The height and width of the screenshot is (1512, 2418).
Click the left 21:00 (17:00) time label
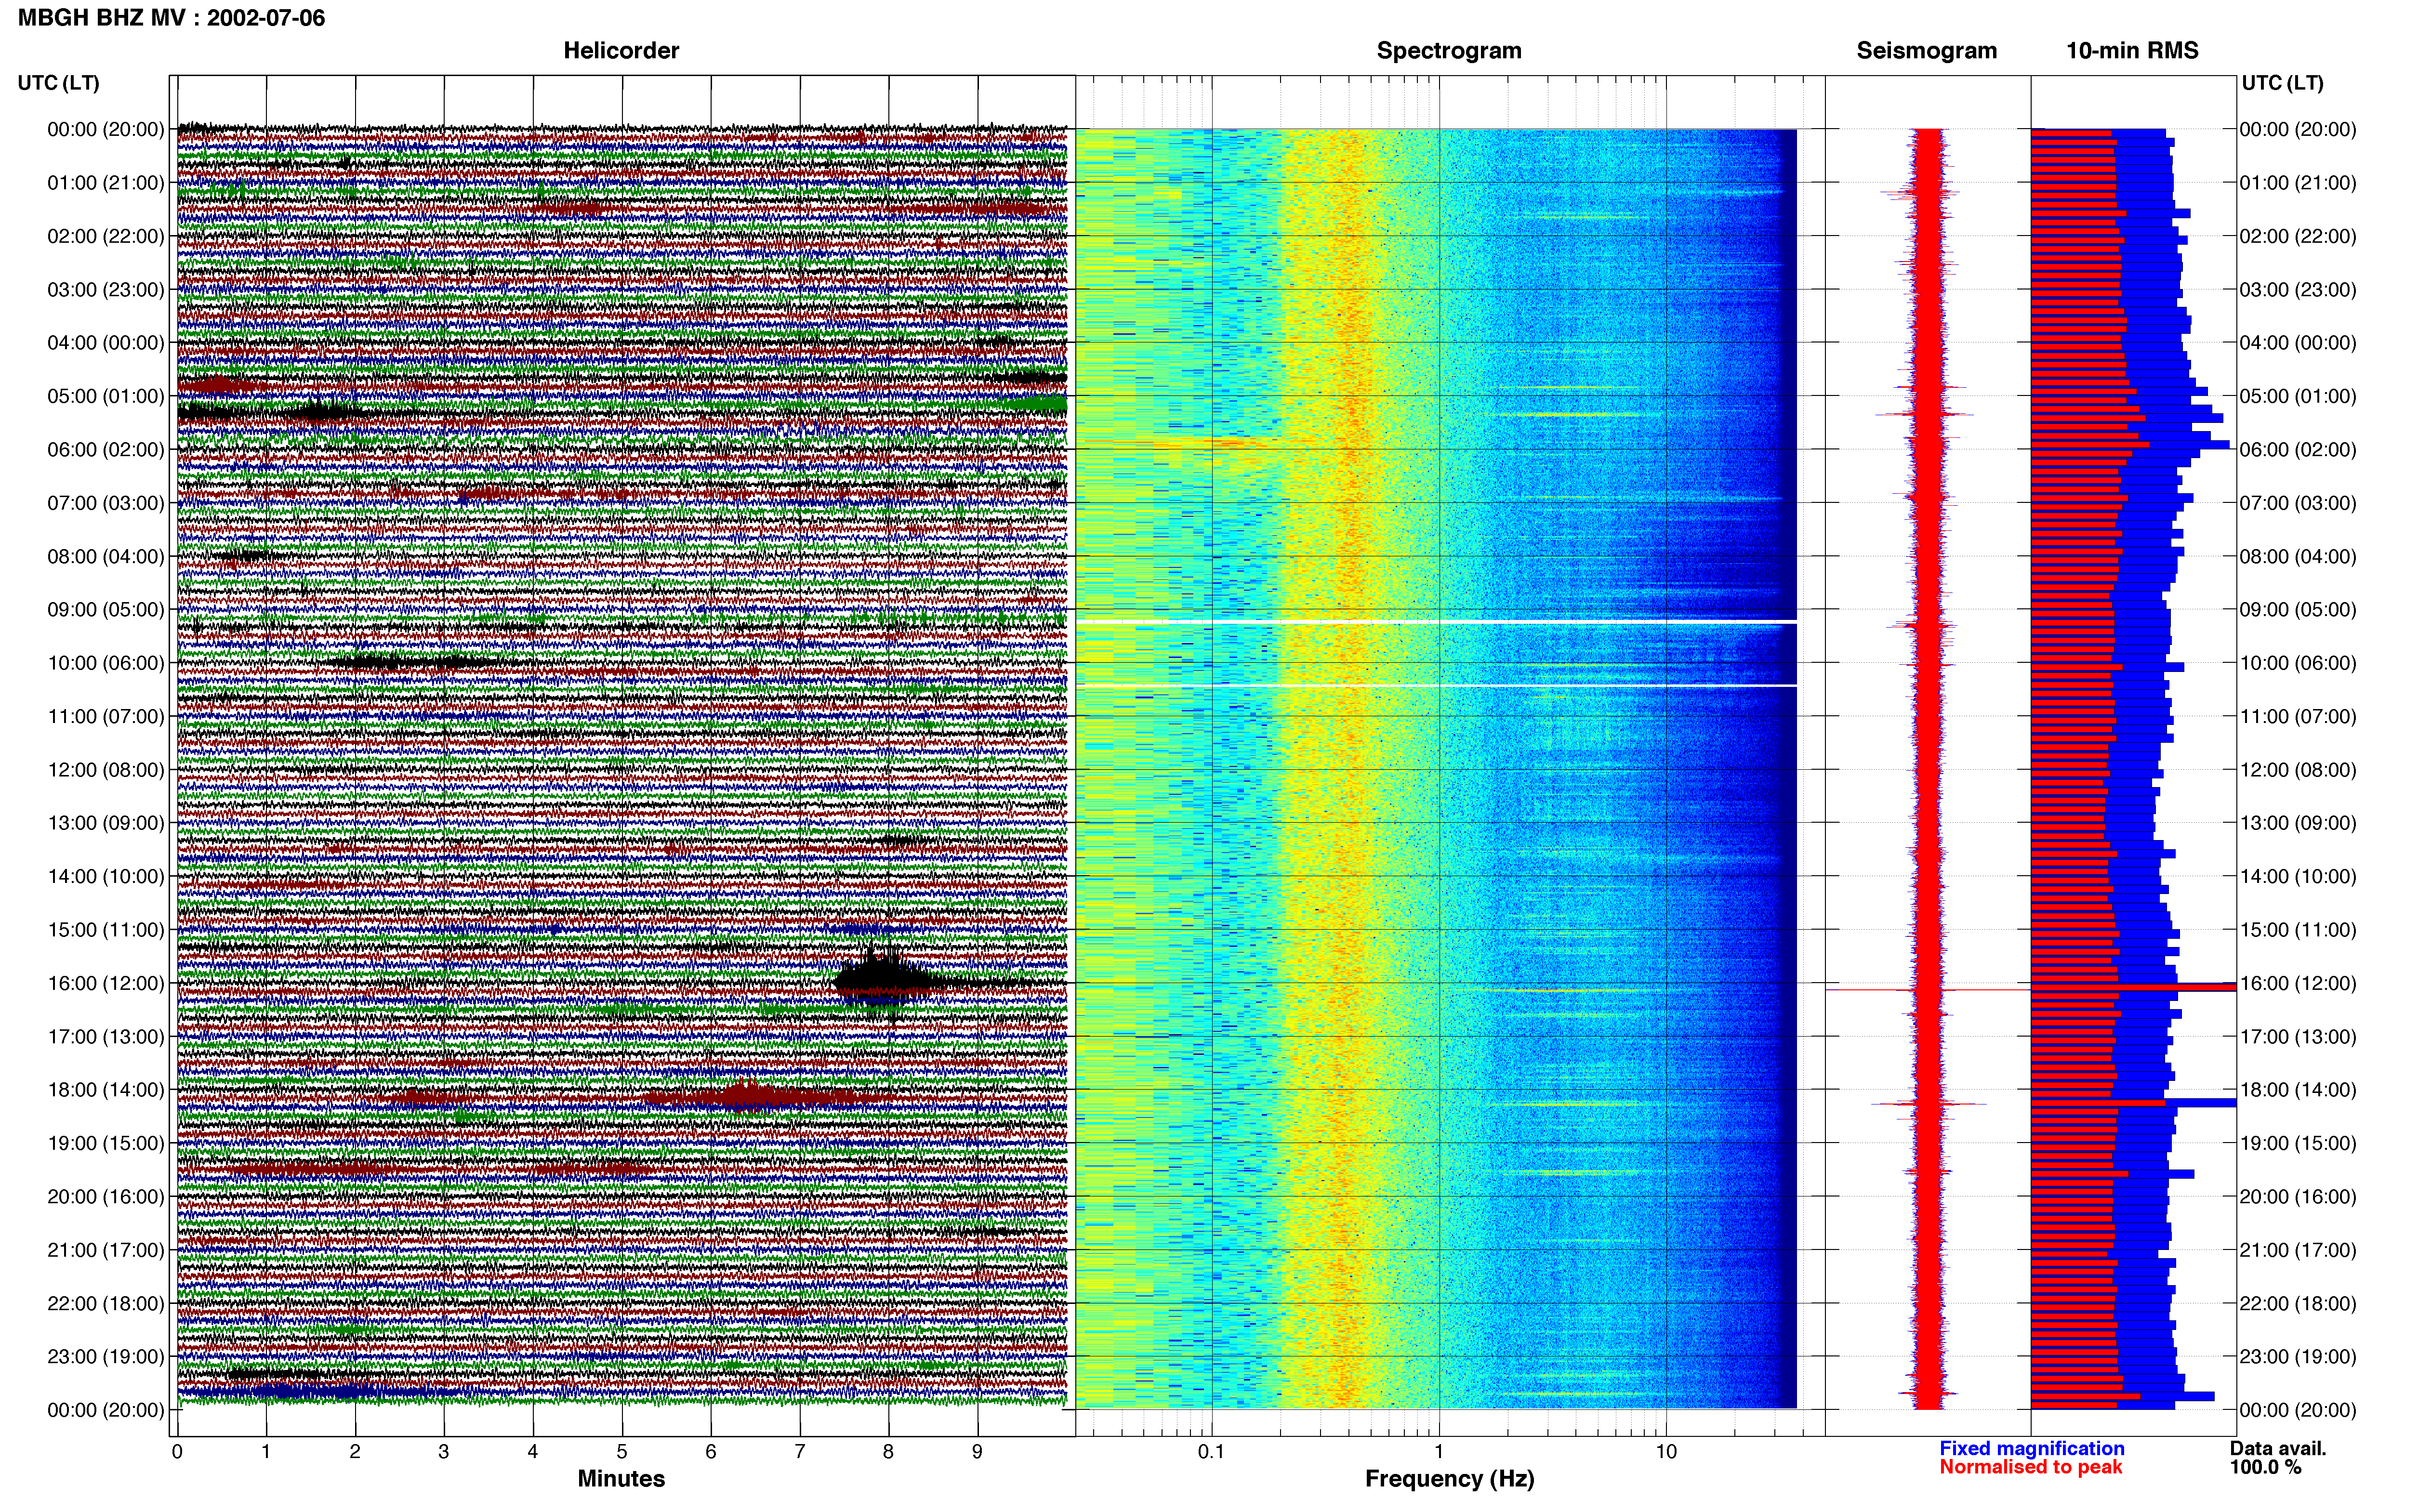(106, 1250)
